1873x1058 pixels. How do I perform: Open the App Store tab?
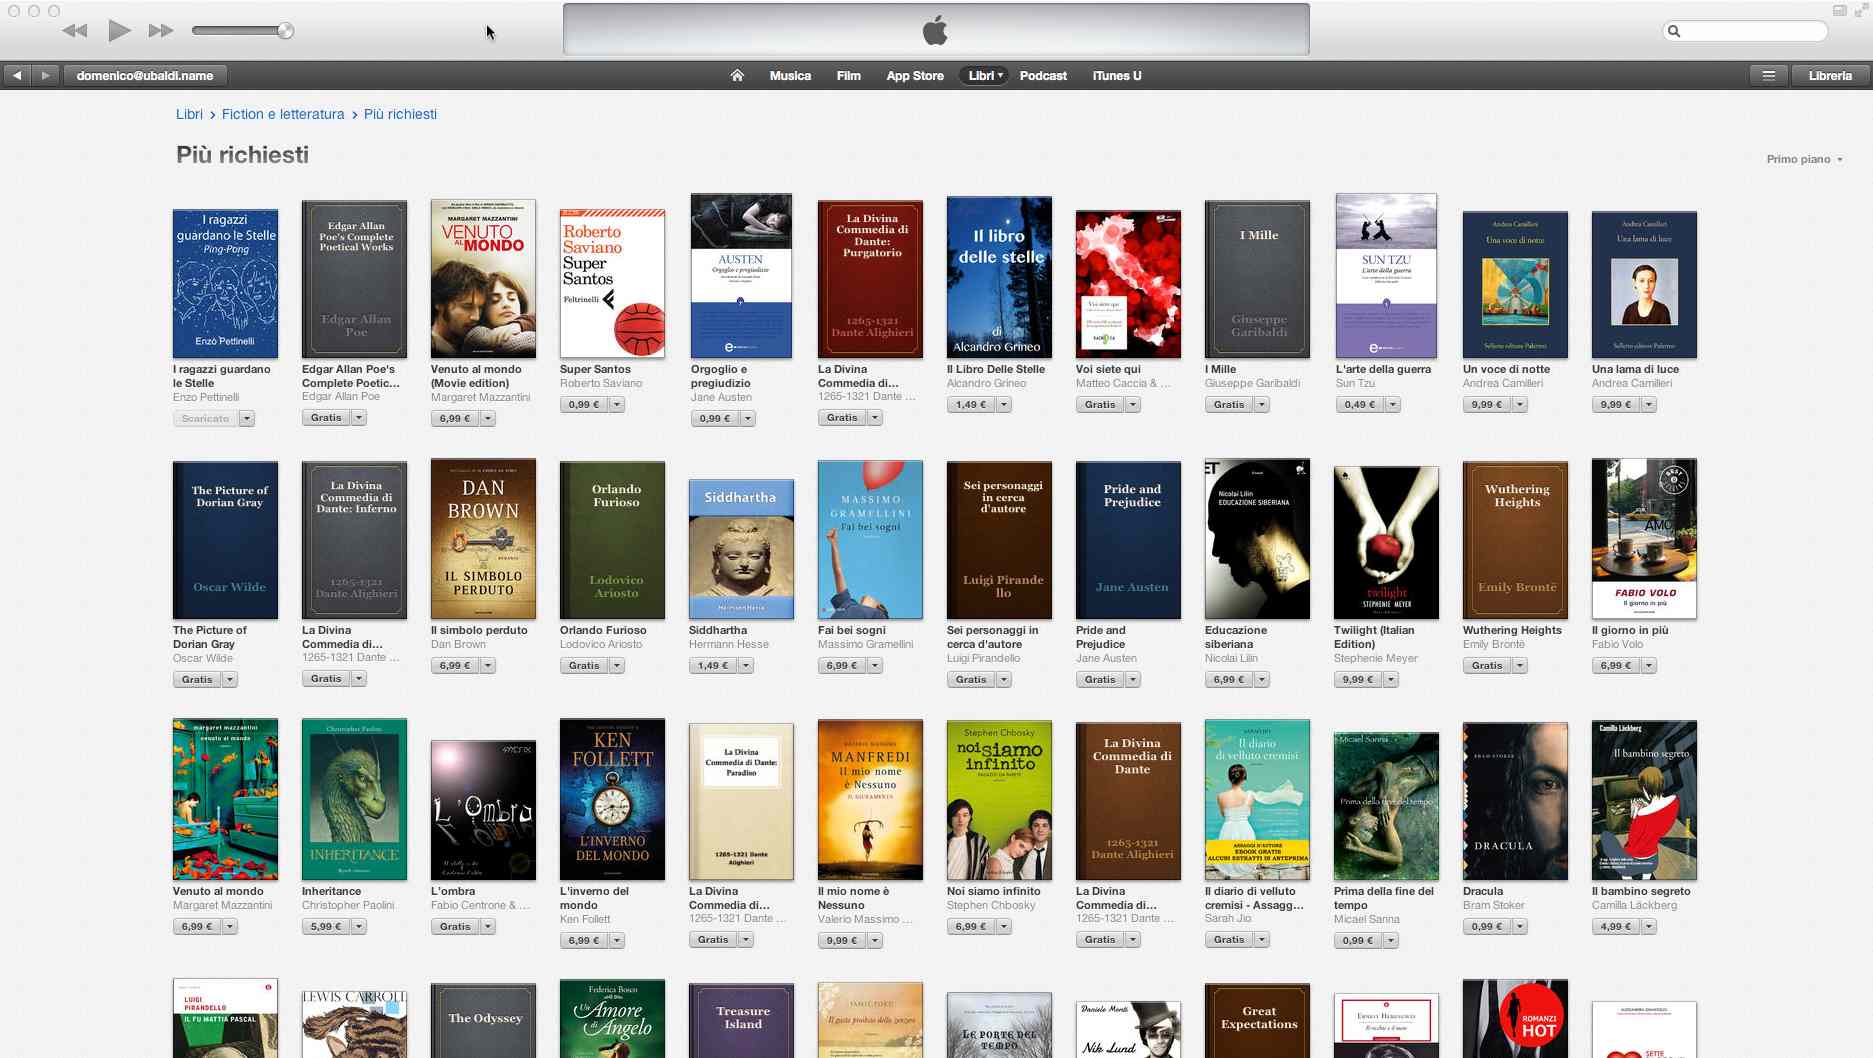point(915,75)
